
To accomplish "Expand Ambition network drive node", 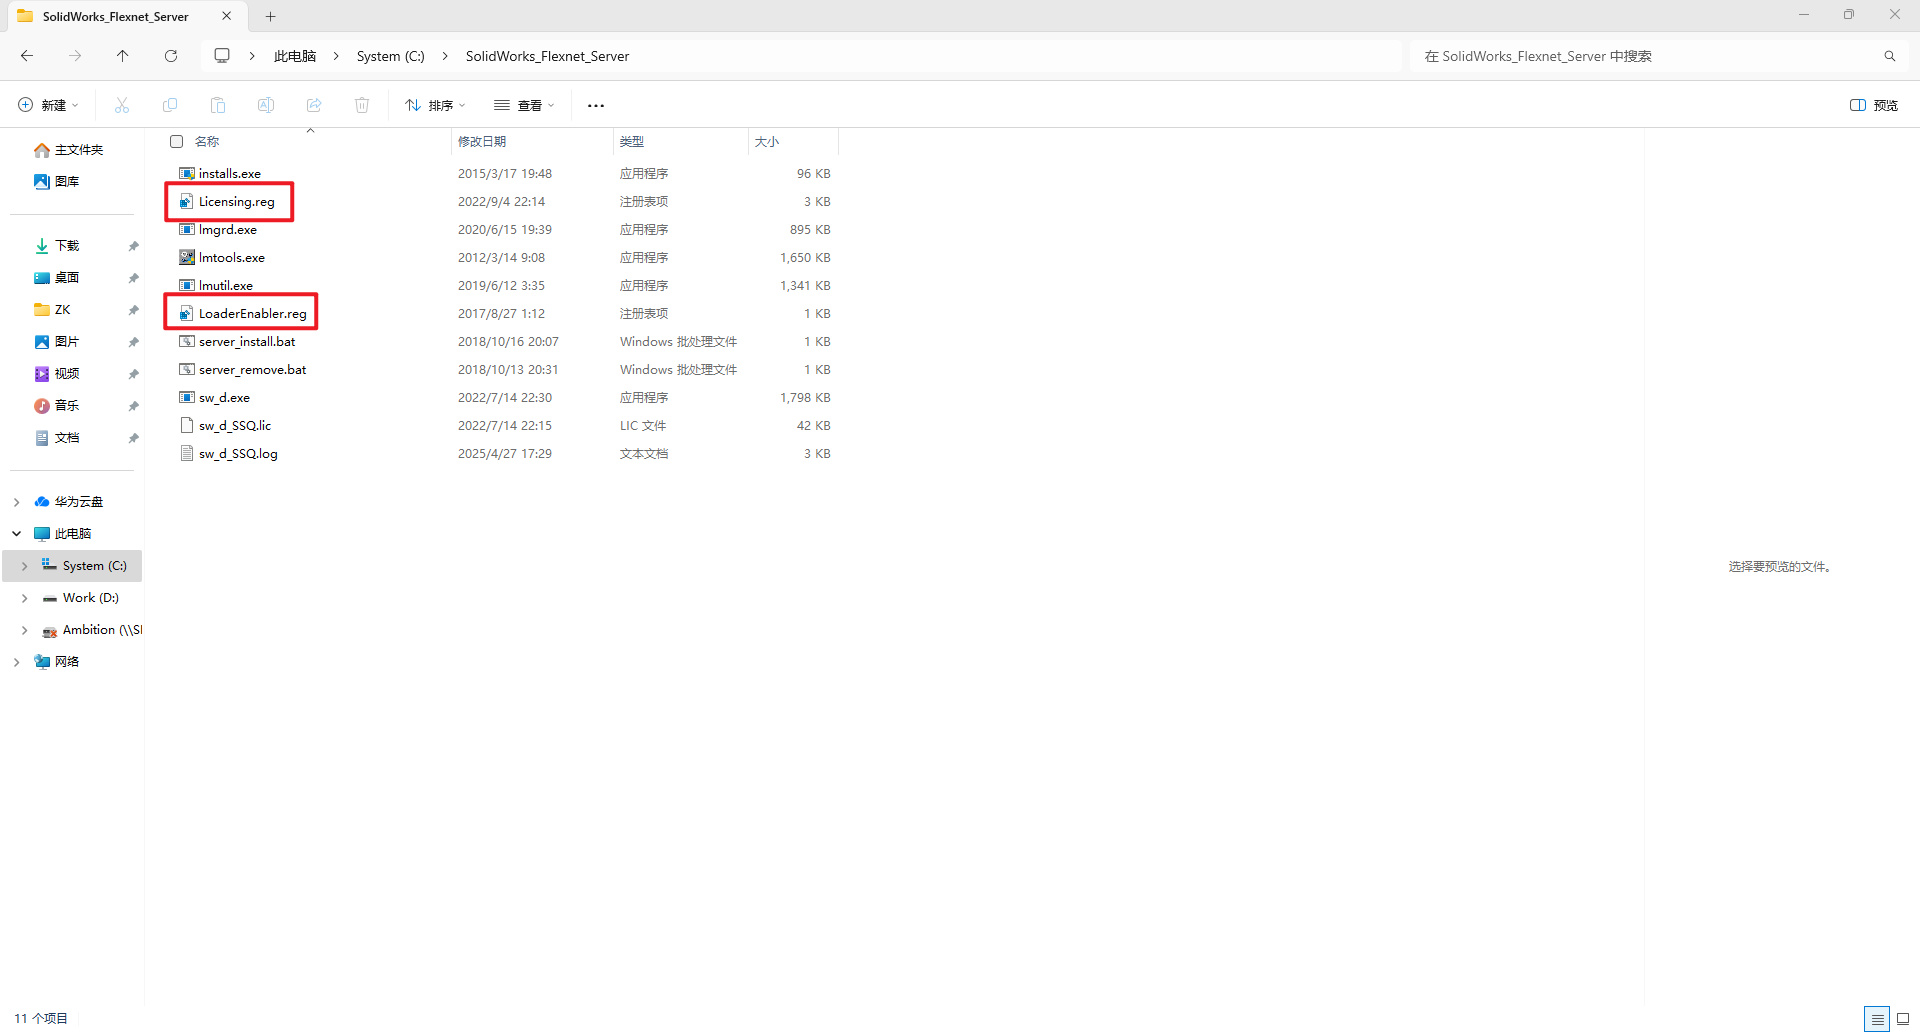I will point(25,630).
